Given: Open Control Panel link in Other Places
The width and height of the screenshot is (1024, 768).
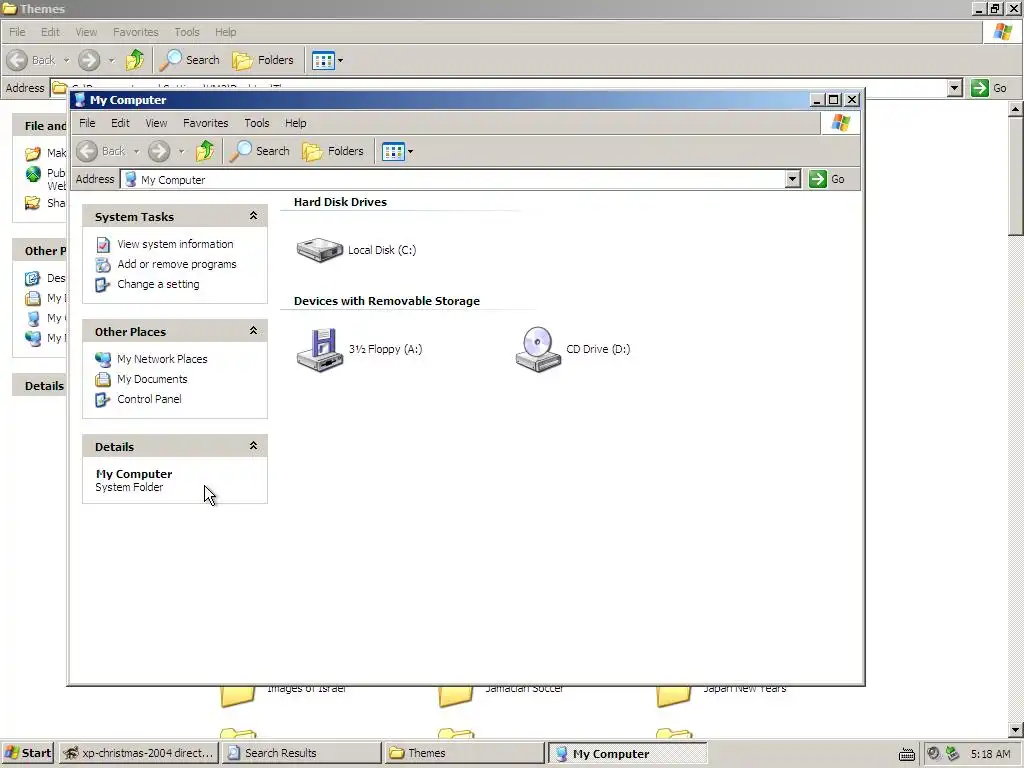Looking at the screenshot, I should (150, 399).
